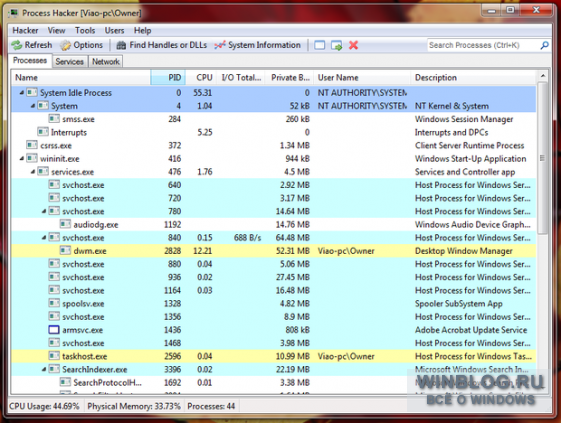The image size is (561, 423).
Task: Click the Refresh toolbar icon
Action: (16, 45)
